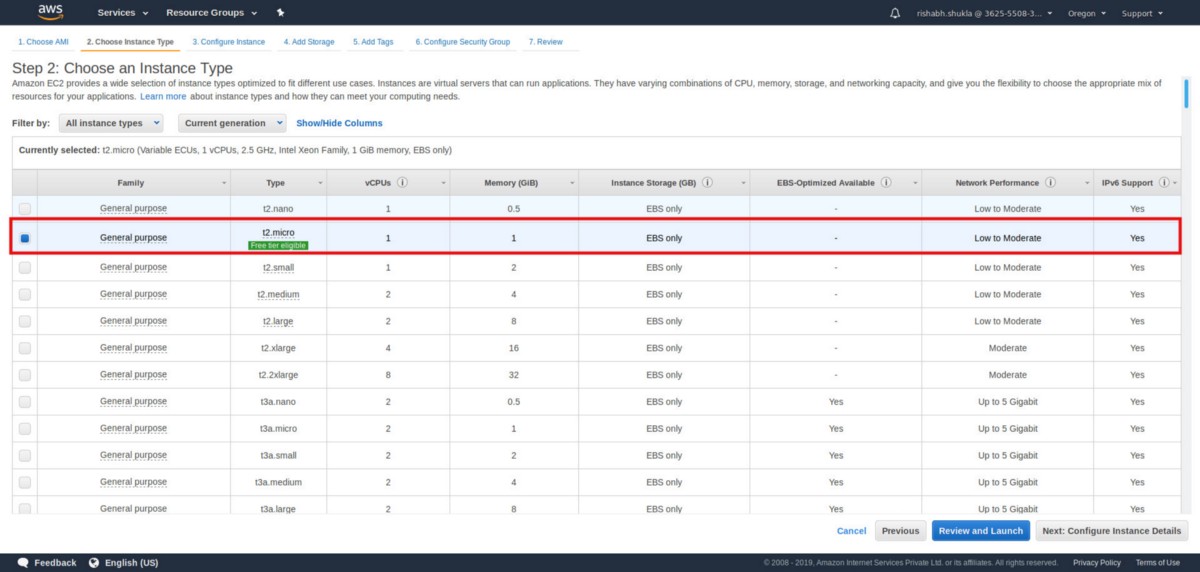
Task: Click the t2.2xlarge type cell
Action: point(278,375)
